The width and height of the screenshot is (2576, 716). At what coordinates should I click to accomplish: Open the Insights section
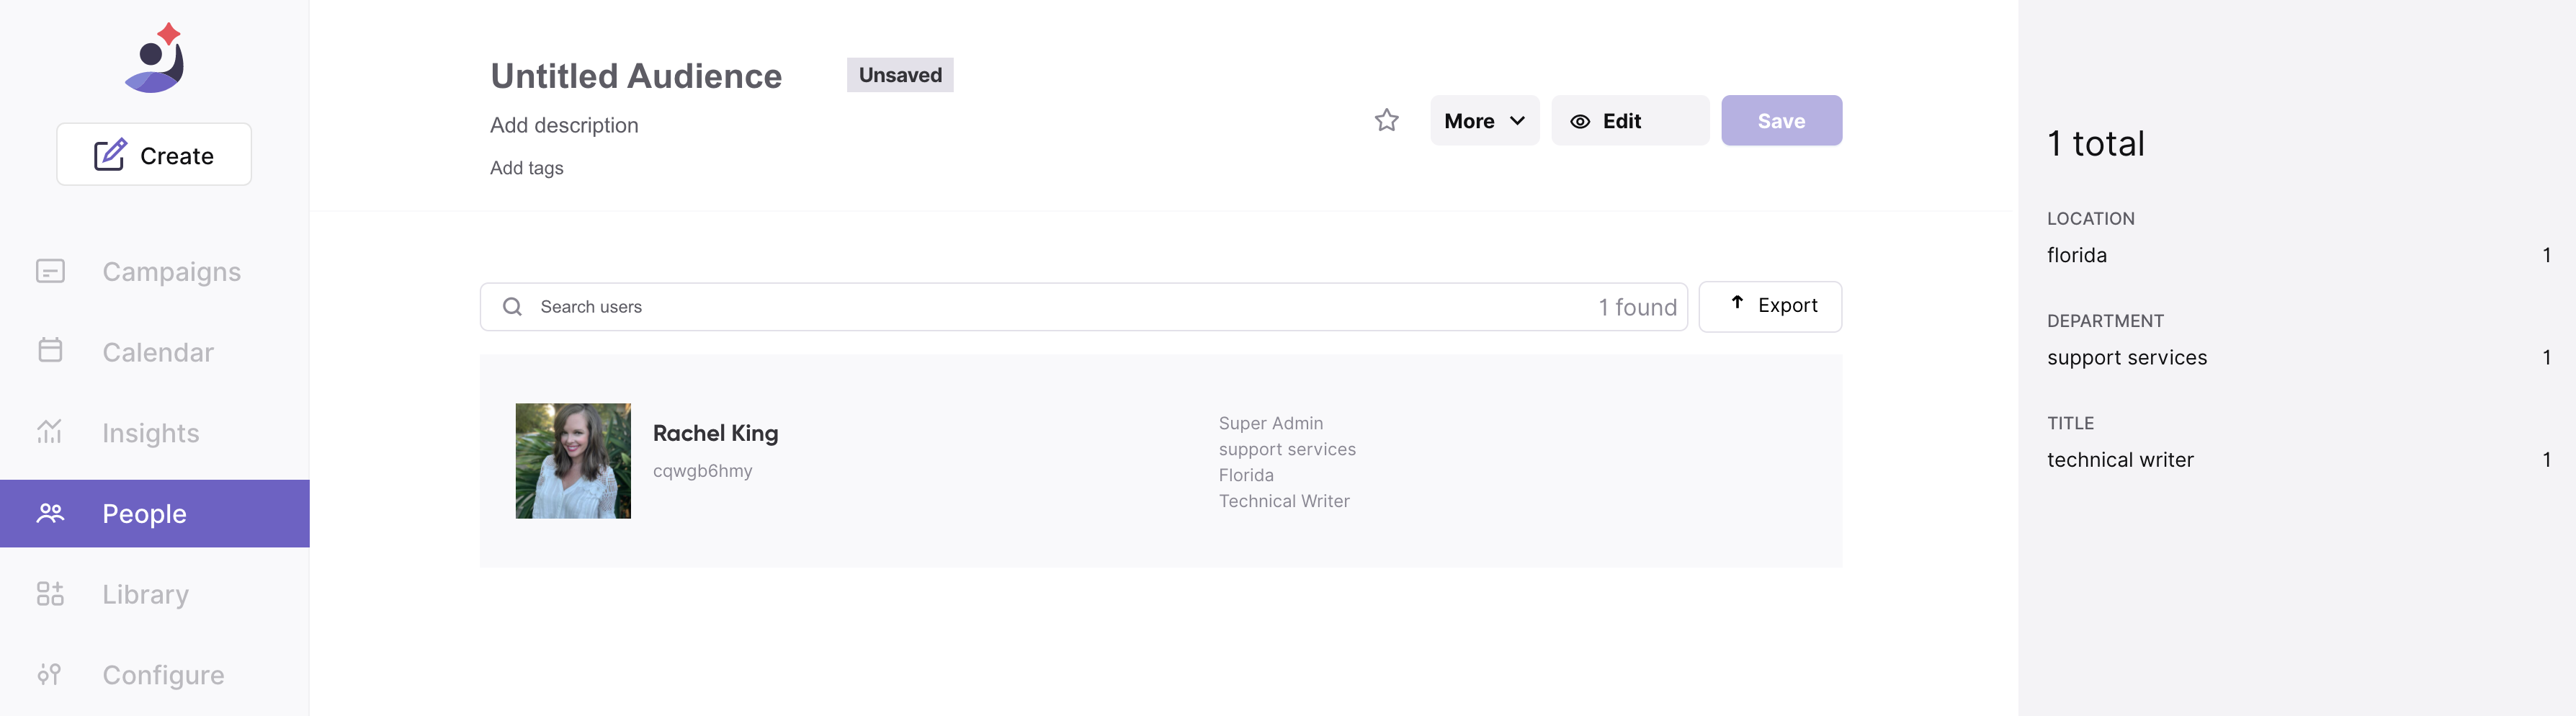click(155, 432)
